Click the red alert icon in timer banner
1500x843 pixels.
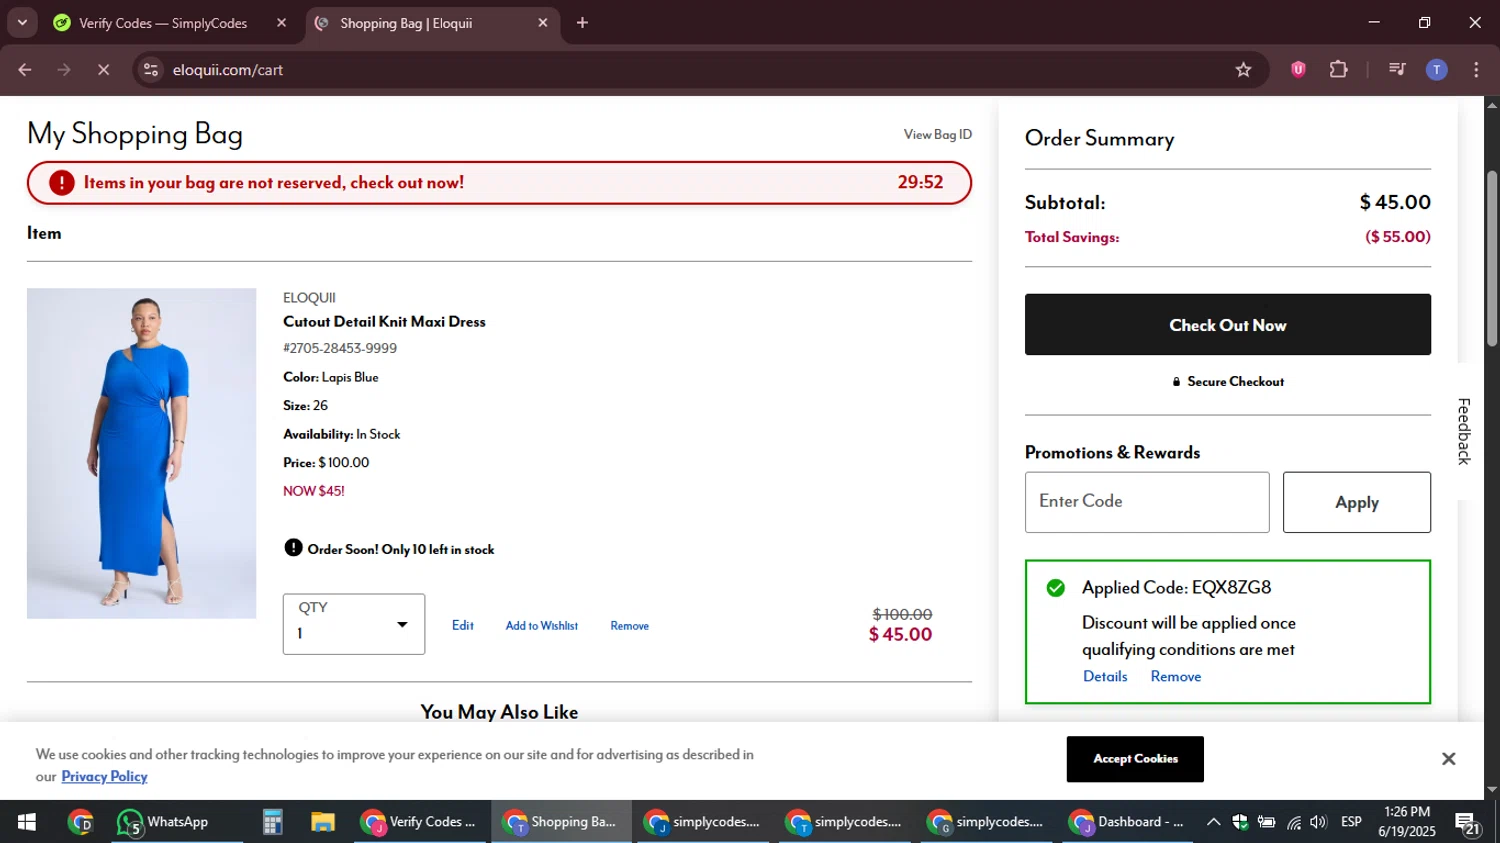coord(62,183)
